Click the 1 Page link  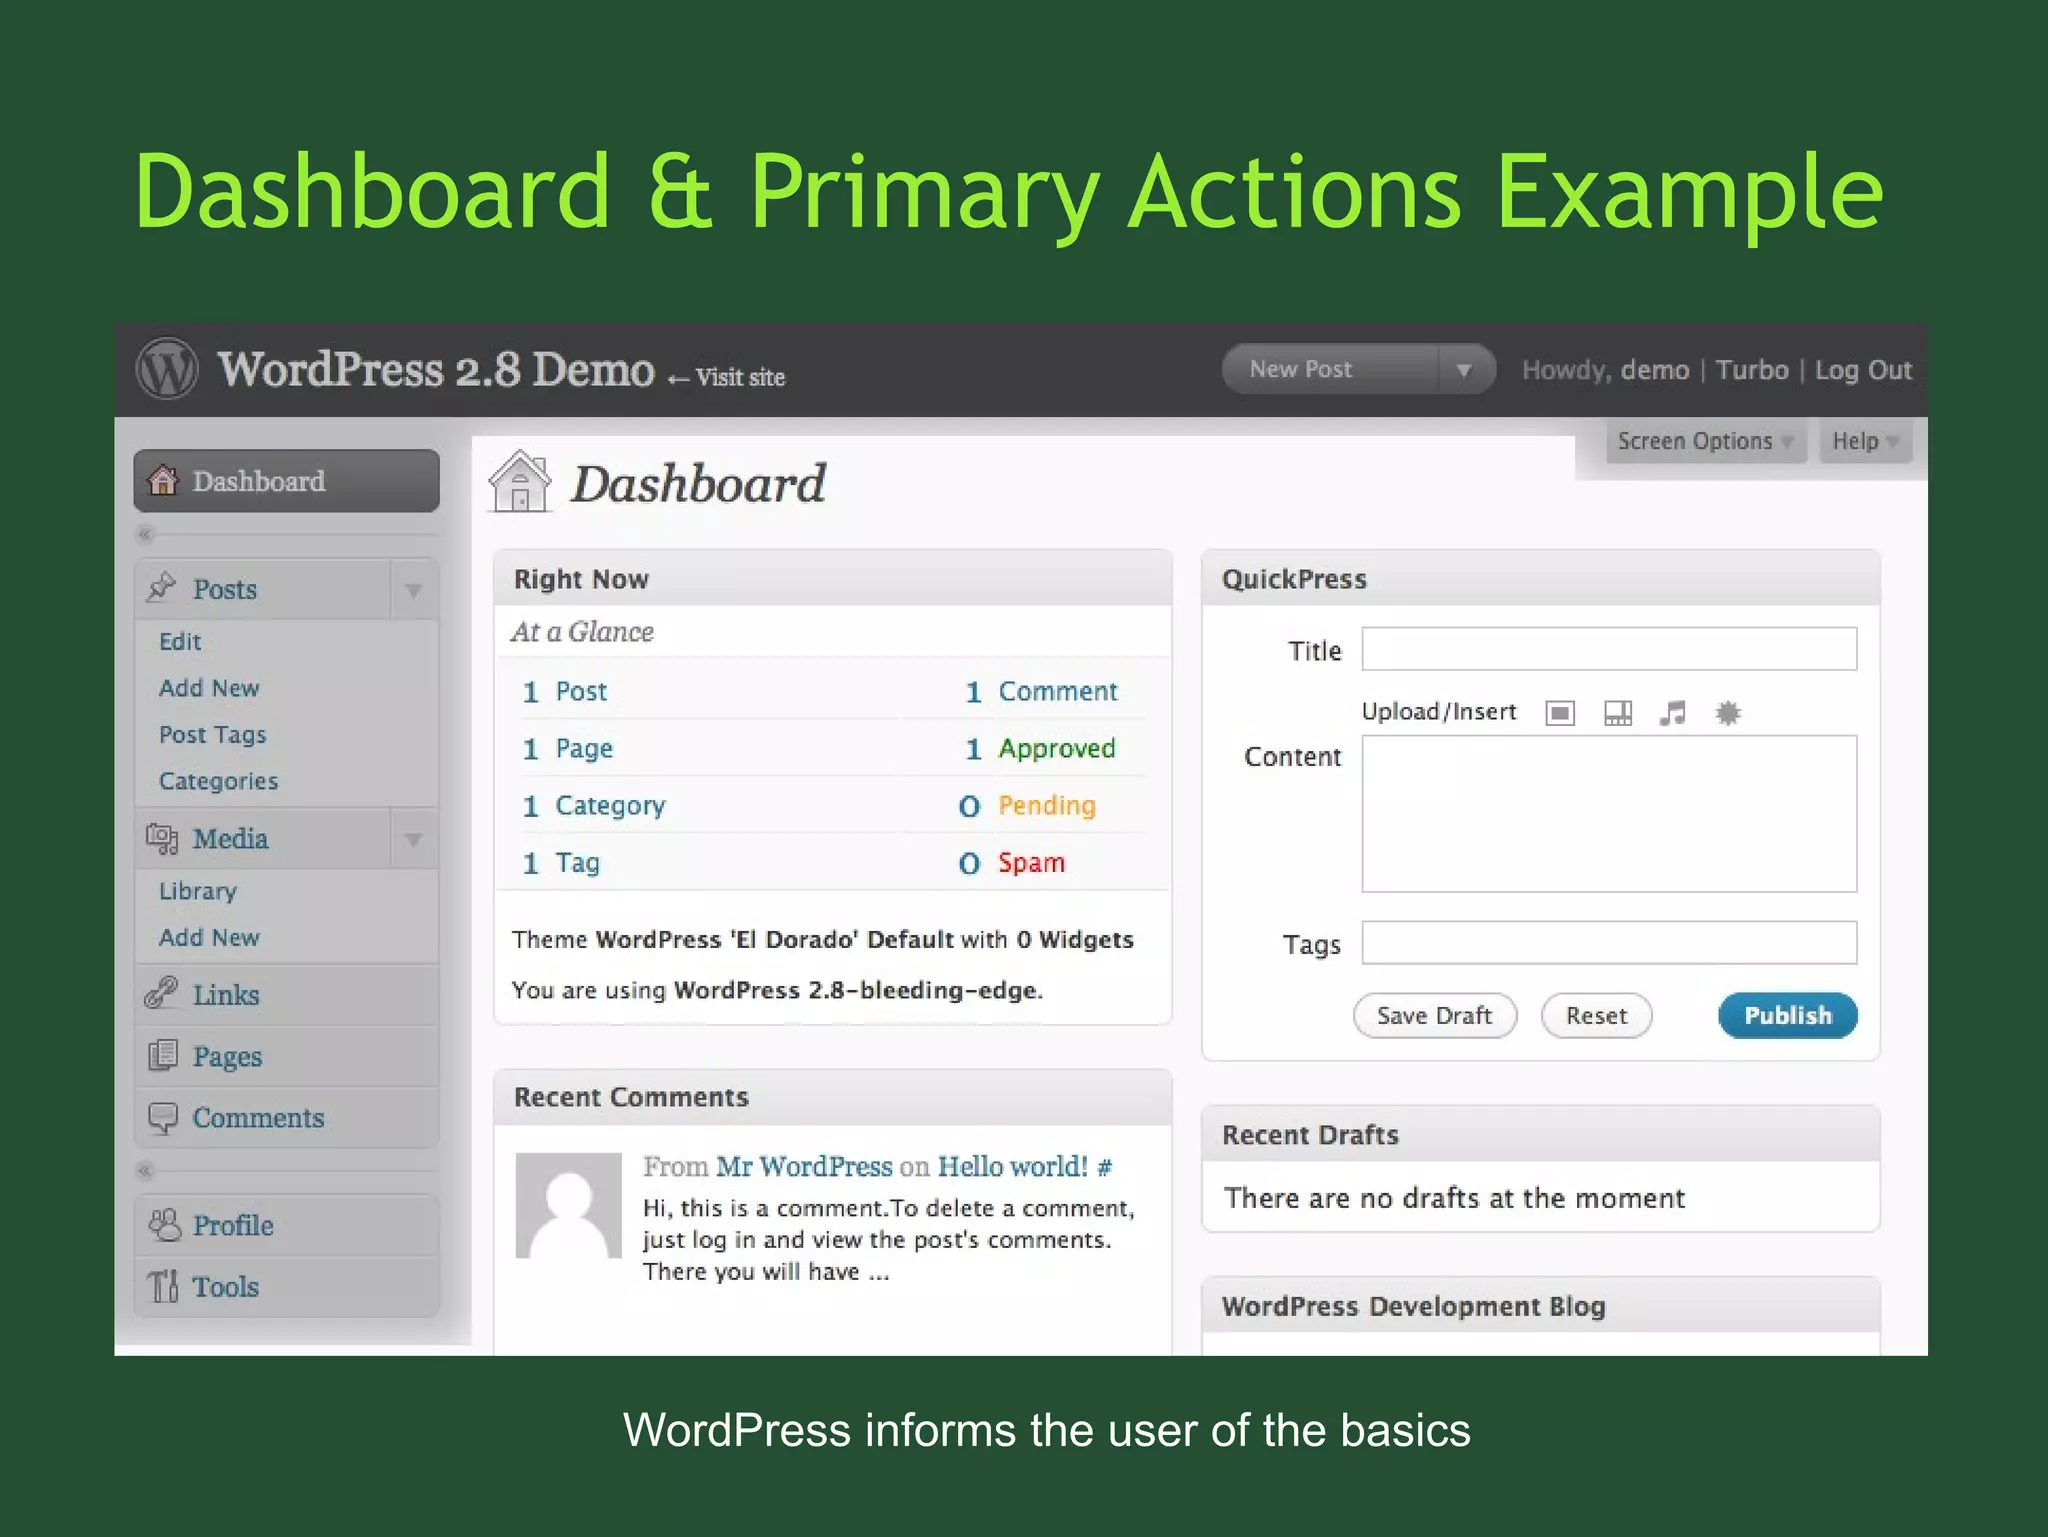[568, 748]
